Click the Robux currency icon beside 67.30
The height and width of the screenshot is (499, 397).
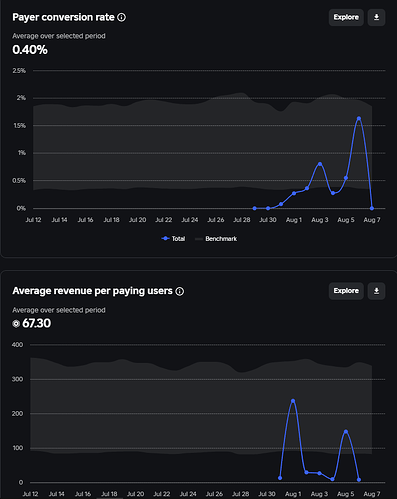point(16,324)
